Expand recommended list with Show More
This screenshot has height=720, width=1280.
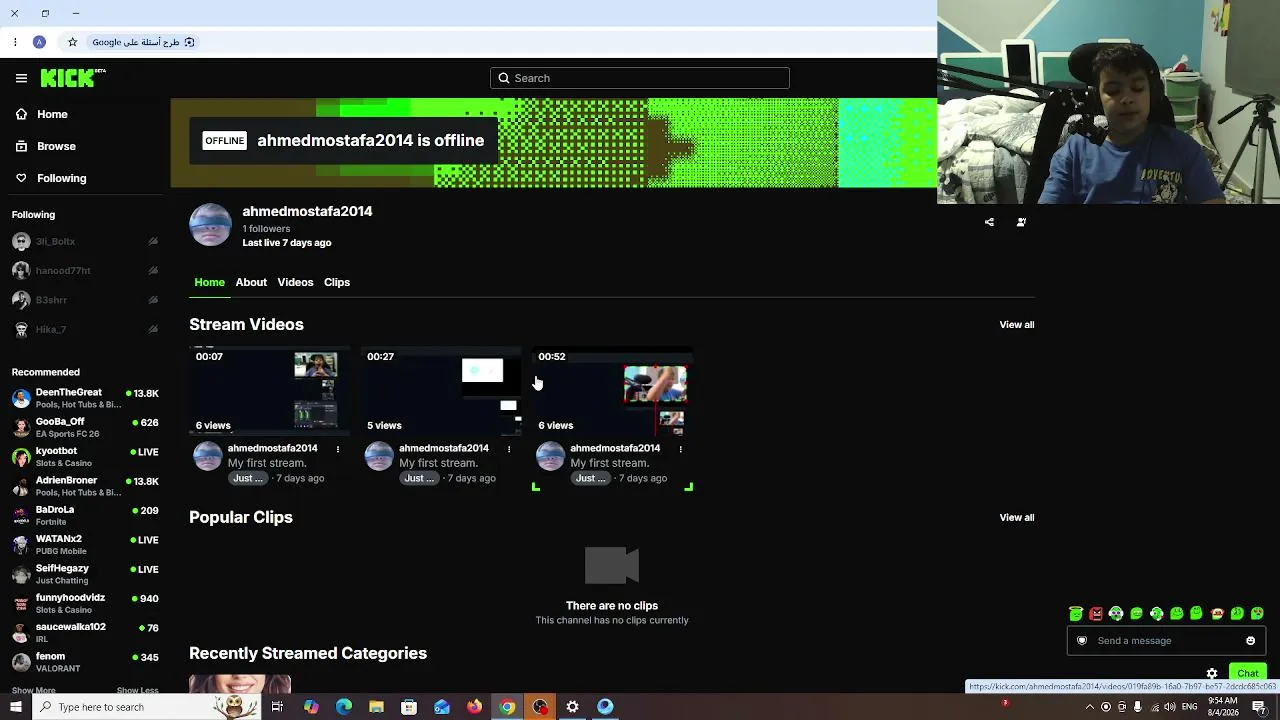[33, 690]
